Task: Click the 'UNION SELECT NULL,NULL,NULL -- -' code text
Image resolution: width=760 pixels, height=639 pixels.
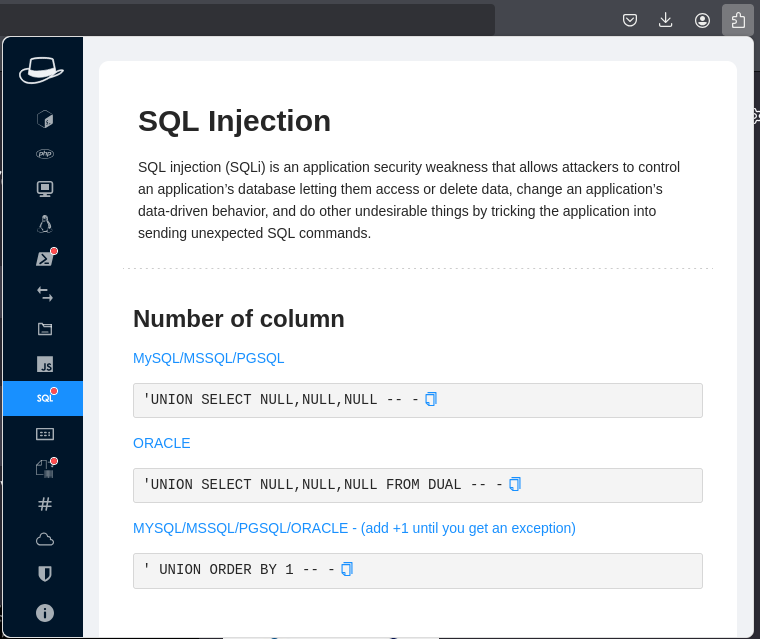Action: (x=281, y=399)
